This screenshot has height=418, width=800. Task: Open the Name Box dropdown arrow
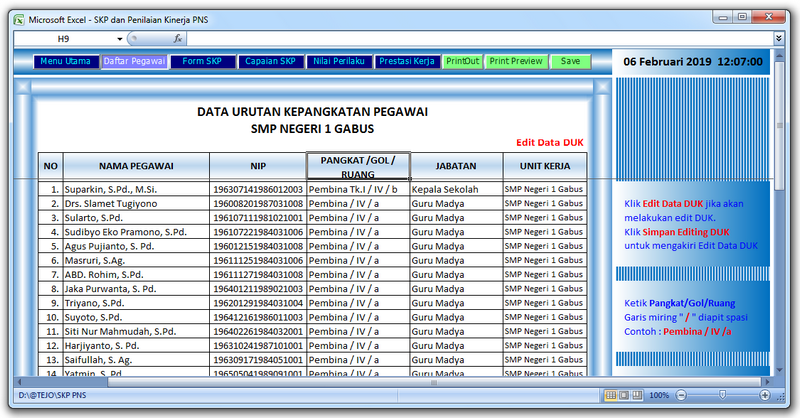pos(120,39)
